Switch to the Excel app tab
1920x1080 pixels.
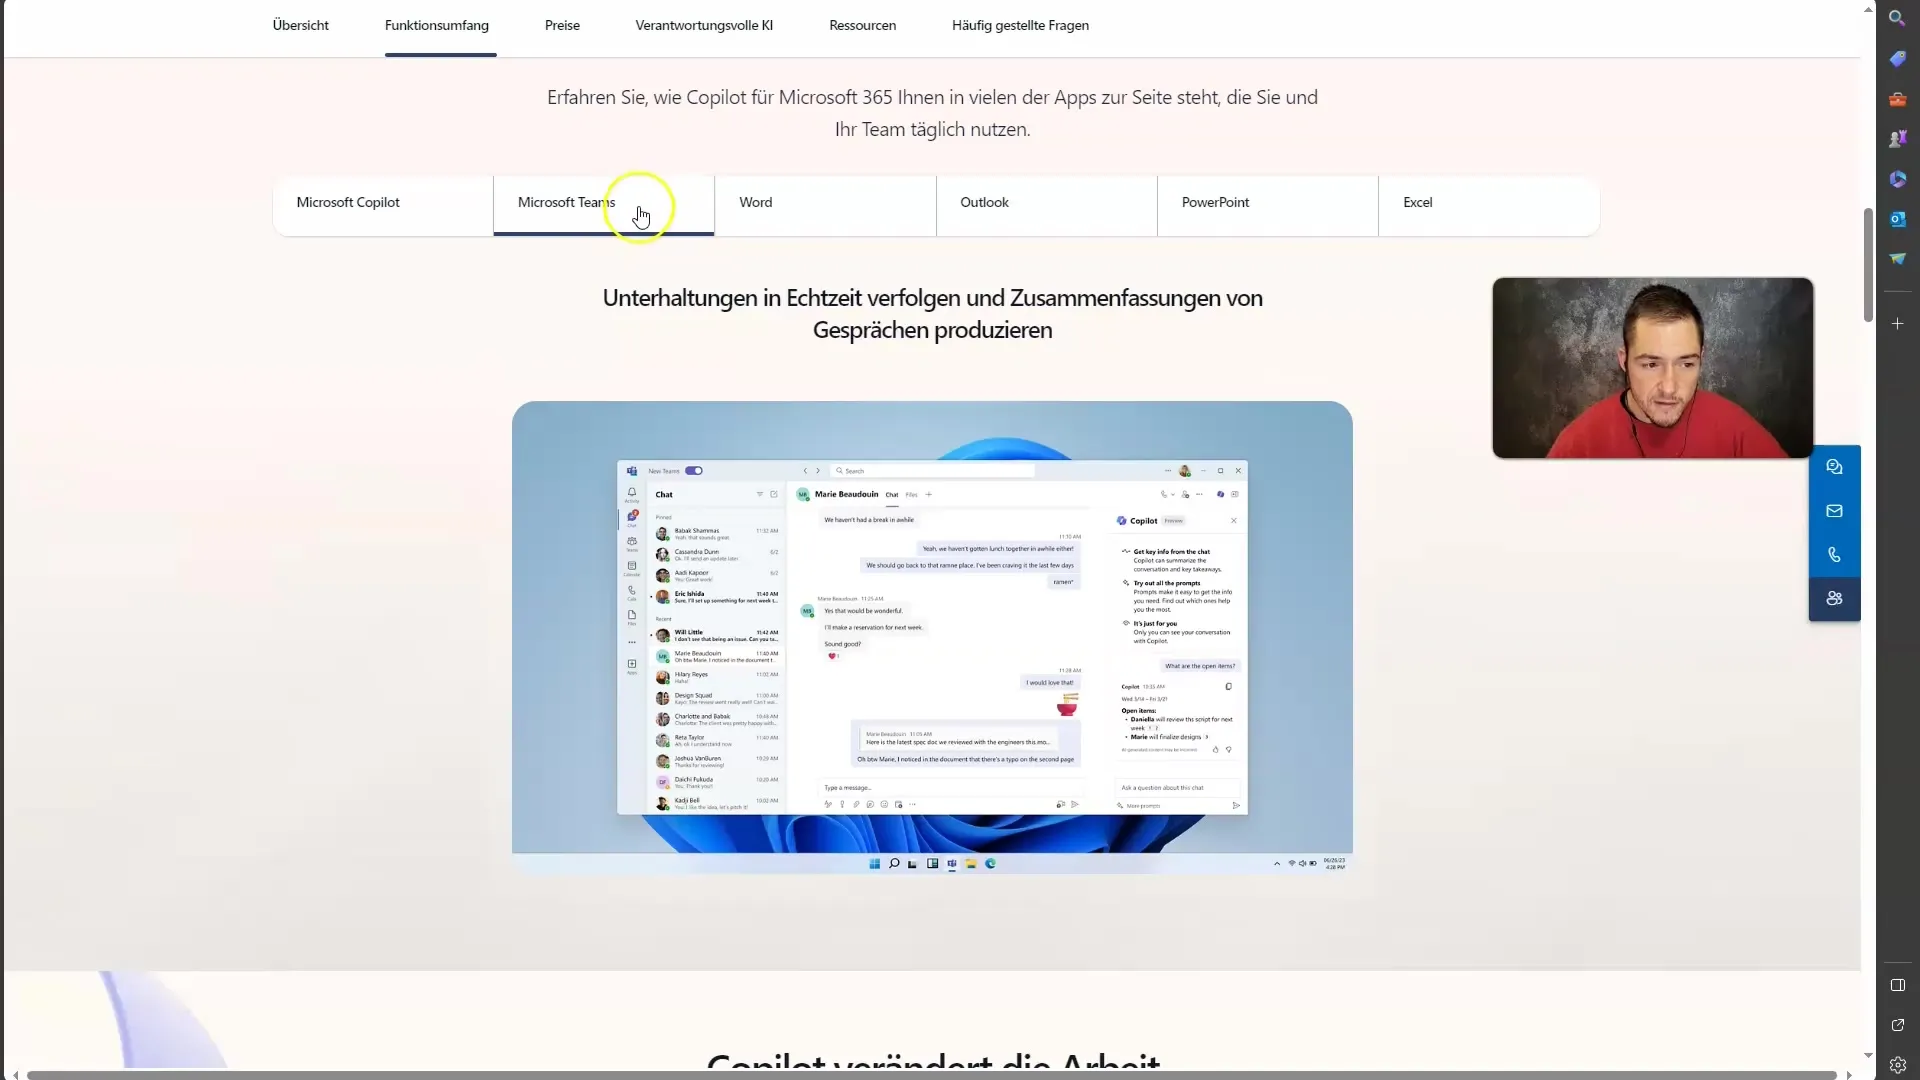click(x=1489, y=206)
